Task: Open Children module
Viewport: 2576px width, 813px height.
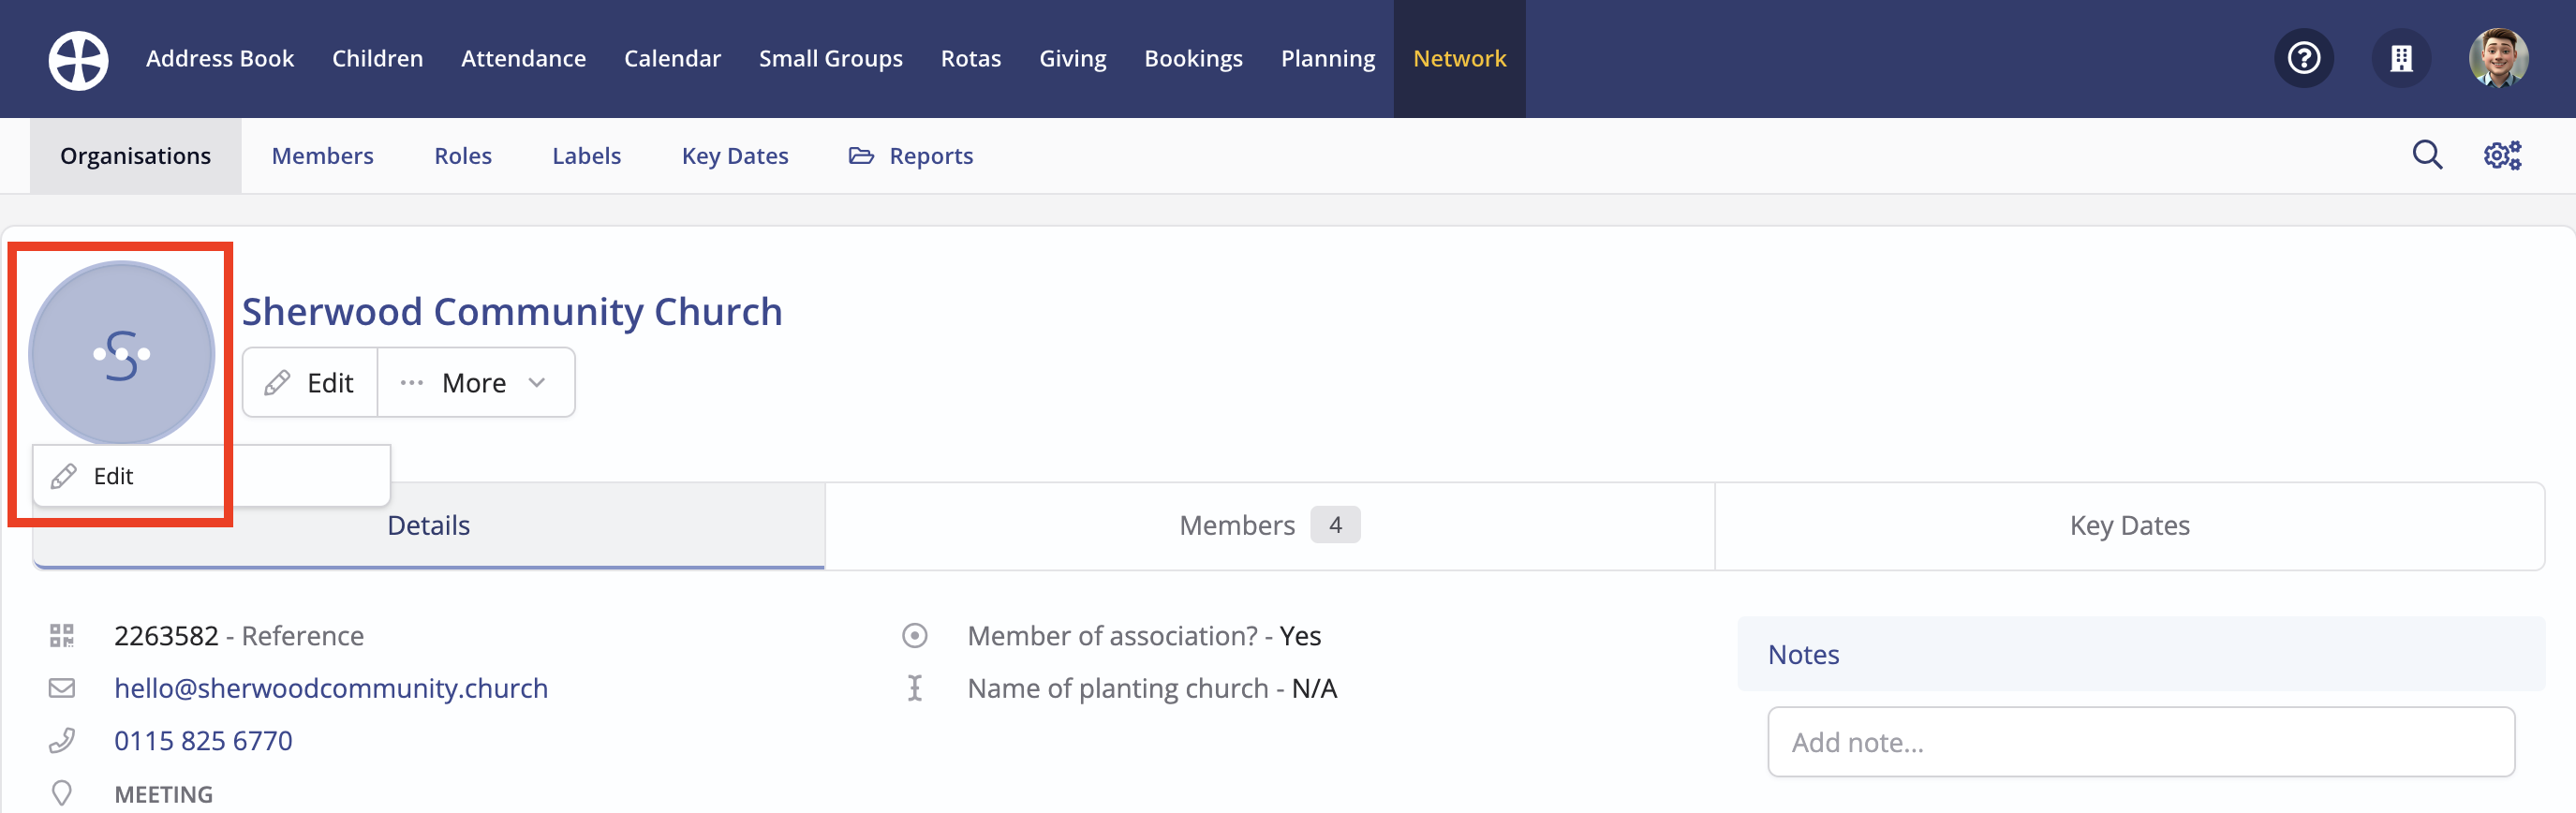Action: (377, 58)
